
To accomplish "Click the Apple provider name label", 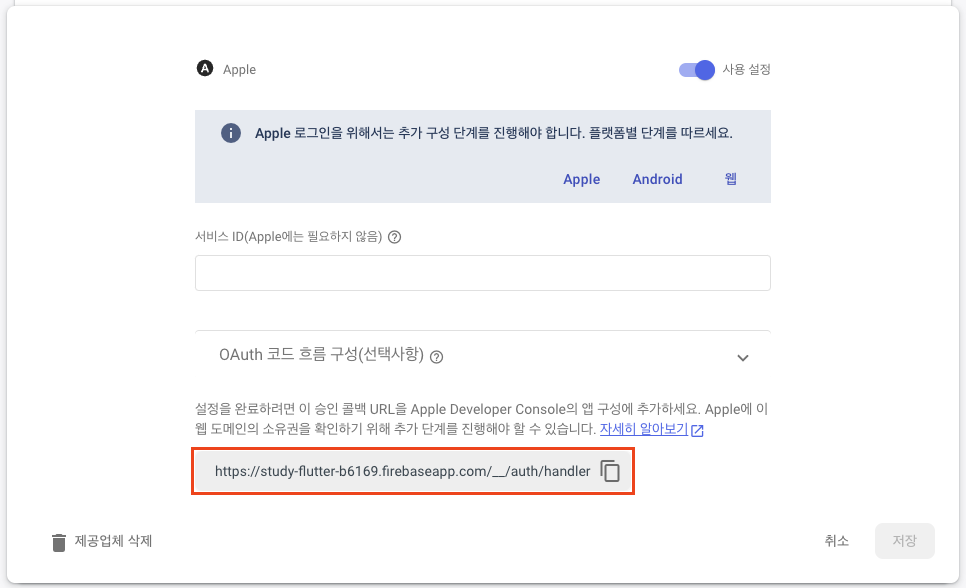I will 239,70.
